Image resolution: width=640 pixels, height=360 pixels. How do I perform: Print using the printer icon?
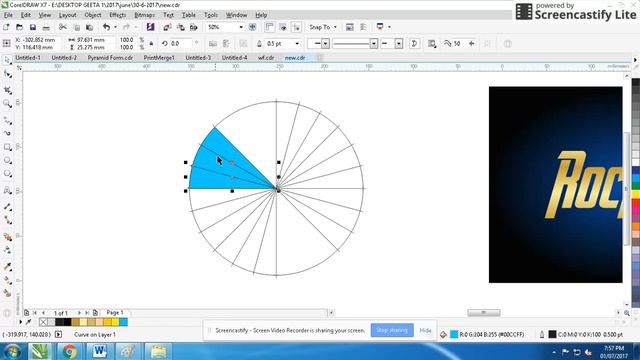pos(46,27)
